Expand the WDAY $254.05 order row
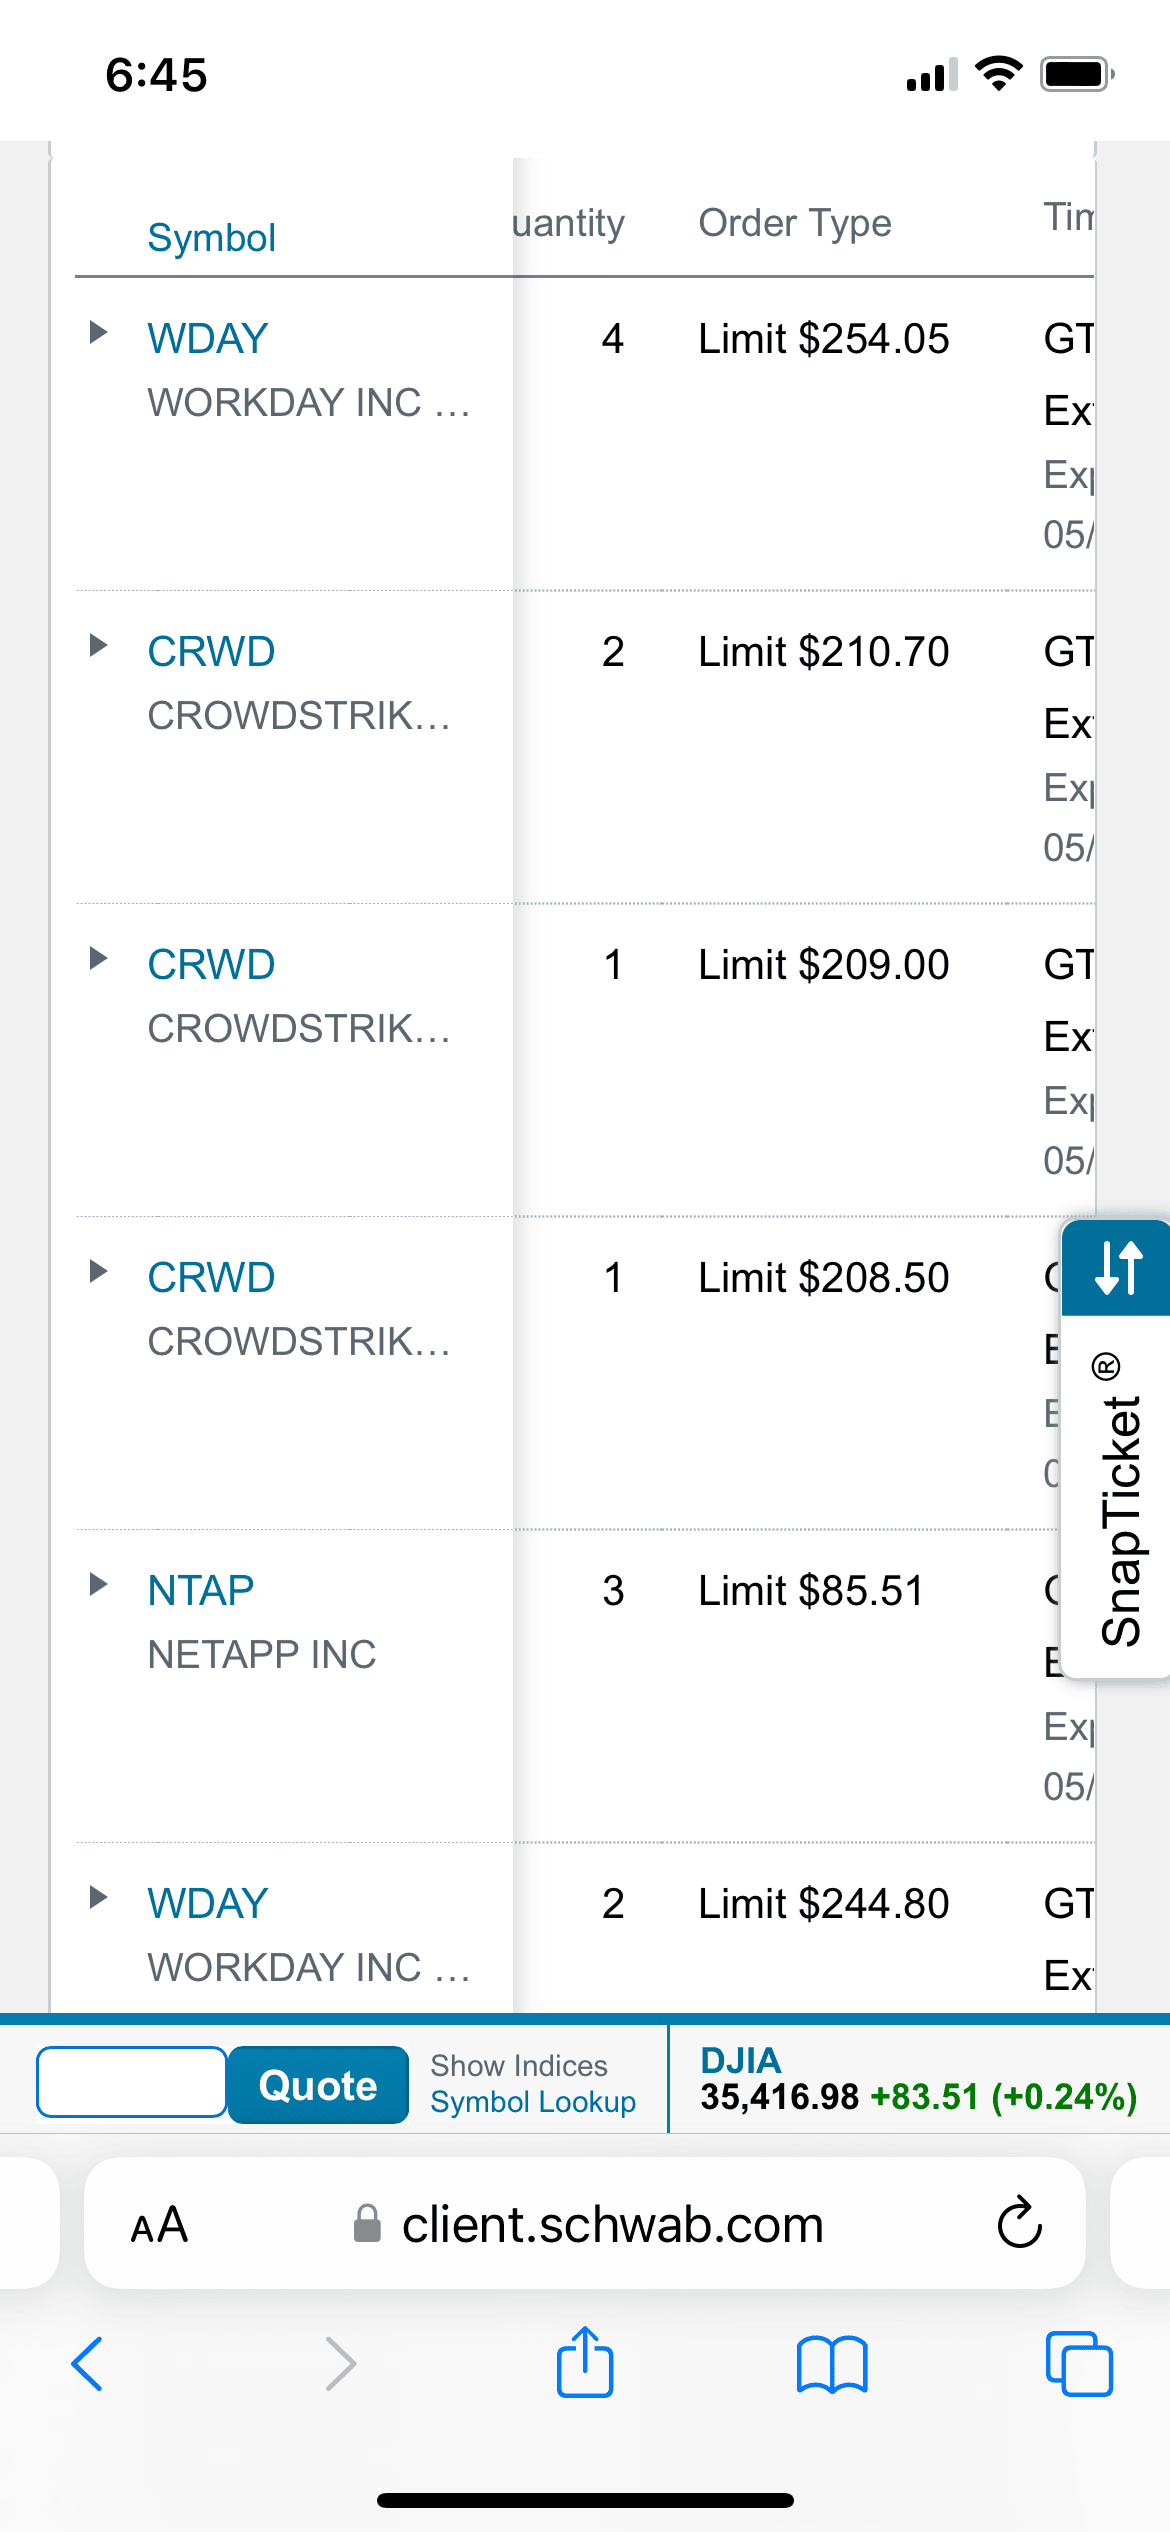The width and height of the screenshot is (1170, 2532). [x=98, y=332]
